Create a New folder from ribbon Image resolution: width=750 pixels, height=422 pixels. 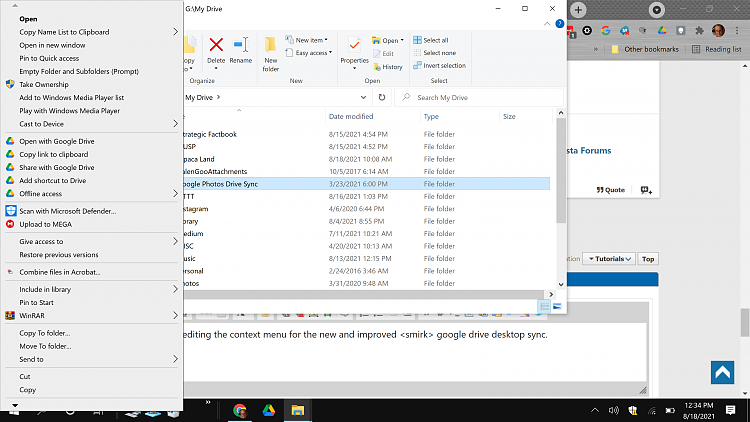[270, 54]
